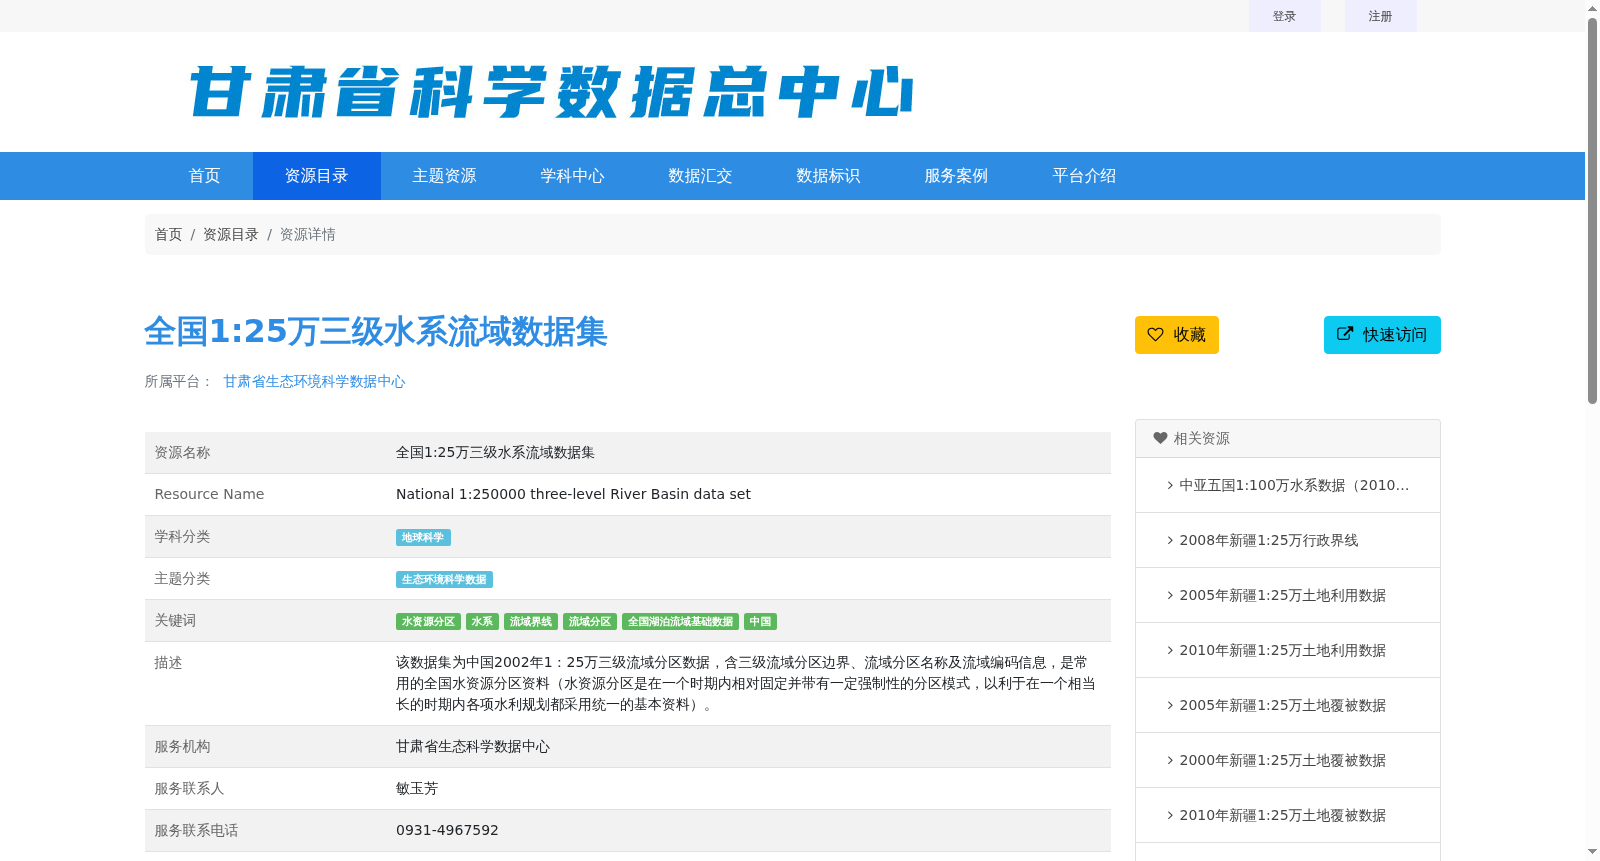Click the chevron before 2010年新疆1:25万土地覆被数据
This screenshot has height=861, width=1600.
tap(1170, 815)
